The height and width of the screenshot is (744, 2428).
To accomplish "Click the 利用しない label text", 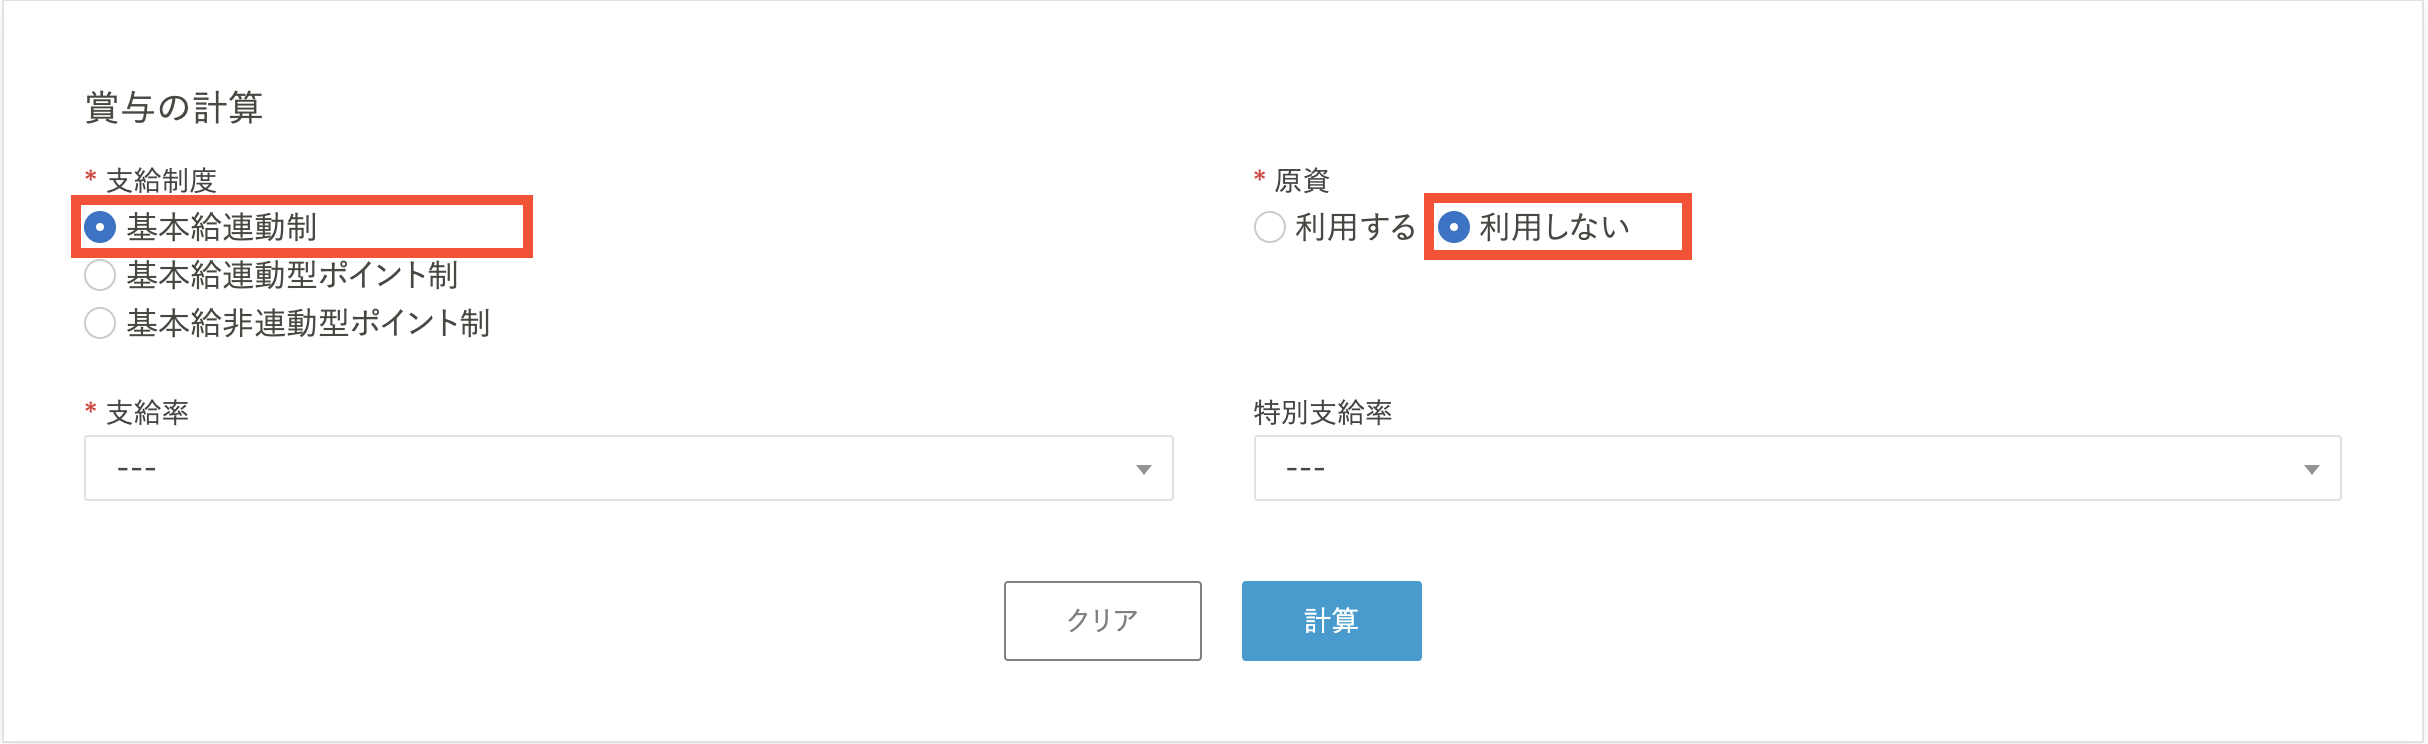I will (1555, 227).
